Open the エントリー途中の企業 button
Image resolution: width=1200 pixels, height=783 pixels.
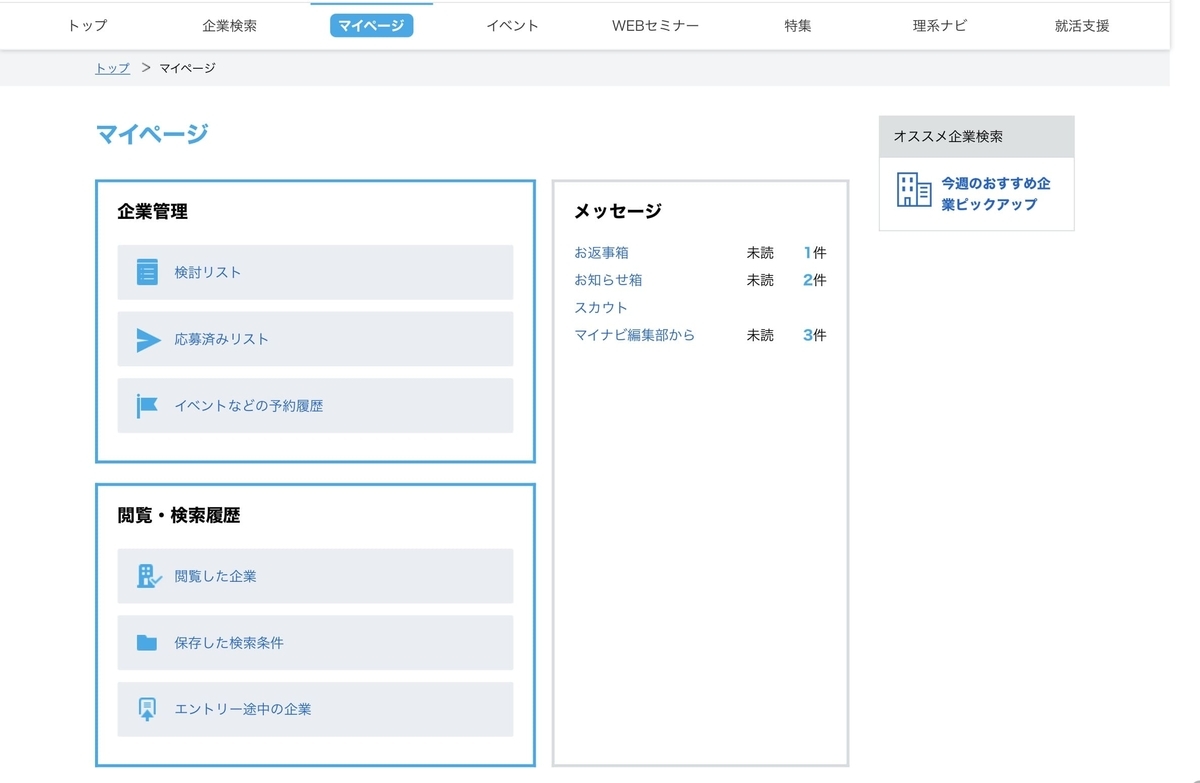[x=315, y=709]
